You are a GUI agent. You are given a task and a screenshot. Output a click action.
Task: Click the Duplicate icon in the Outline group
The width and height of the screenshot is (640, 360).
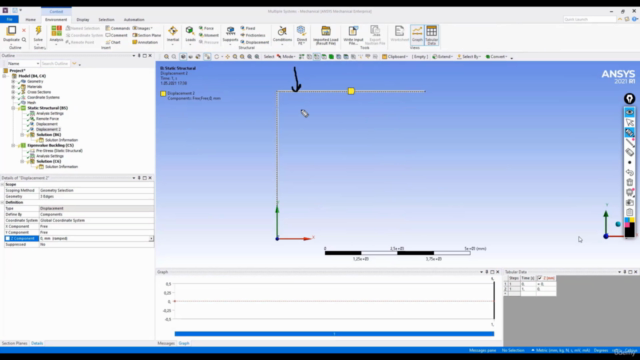(x=11, y=31)
